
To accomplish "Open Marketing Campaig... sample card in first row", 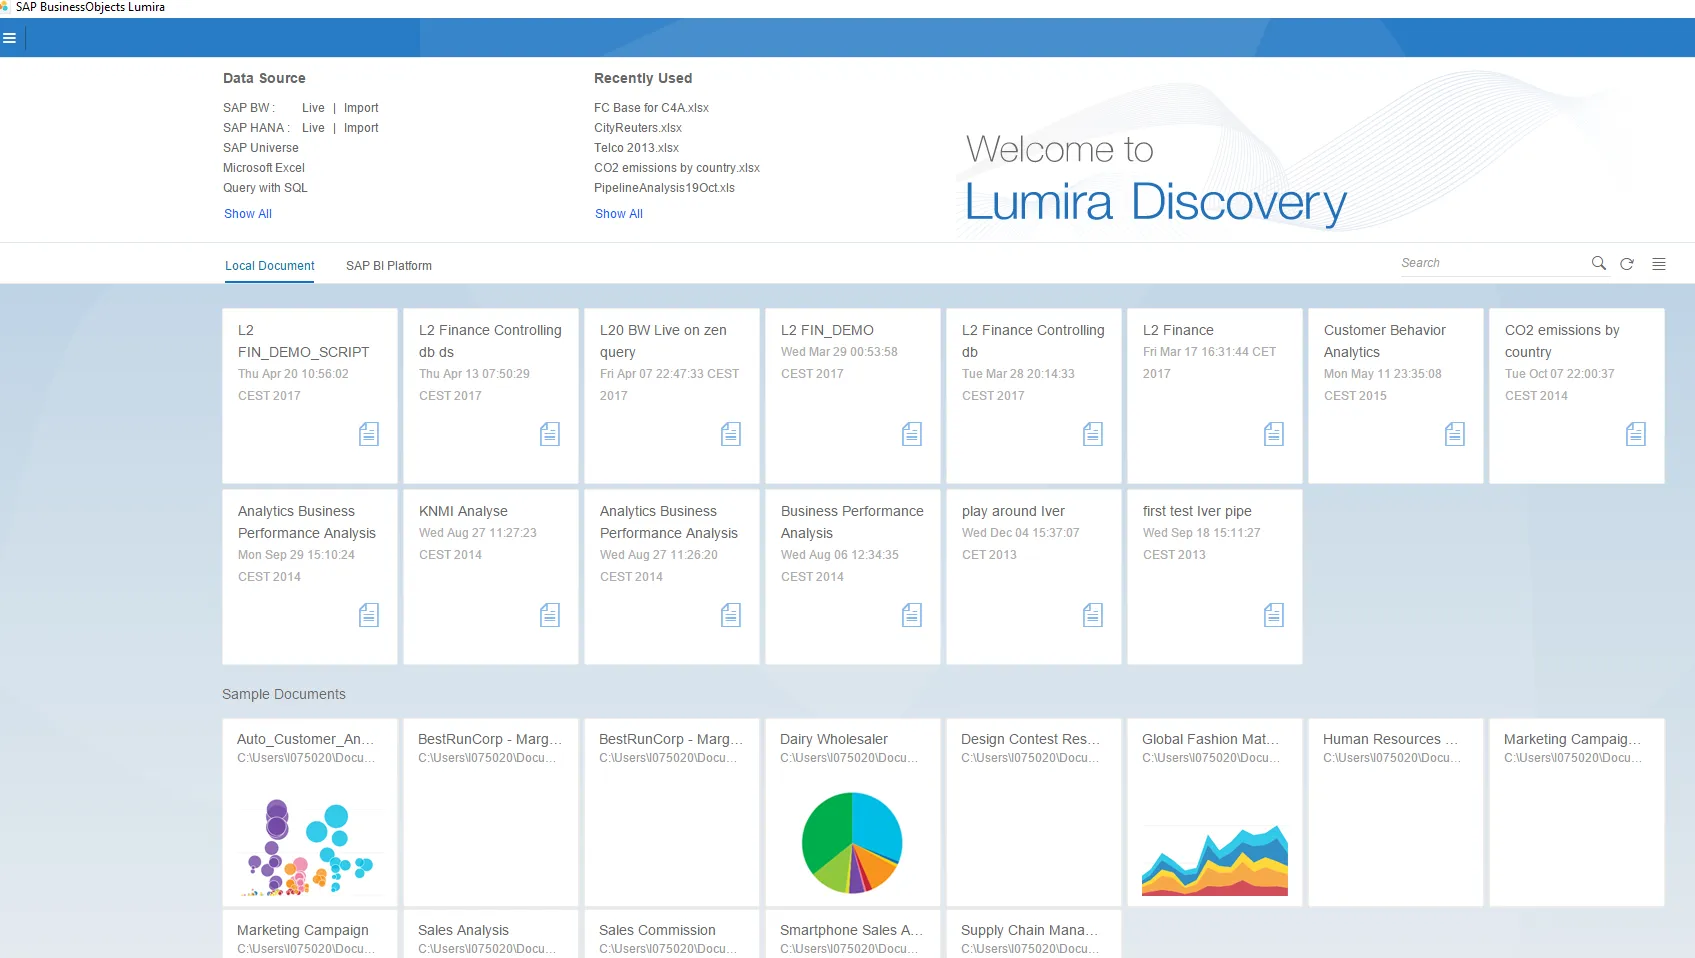I will point(1576,812).
